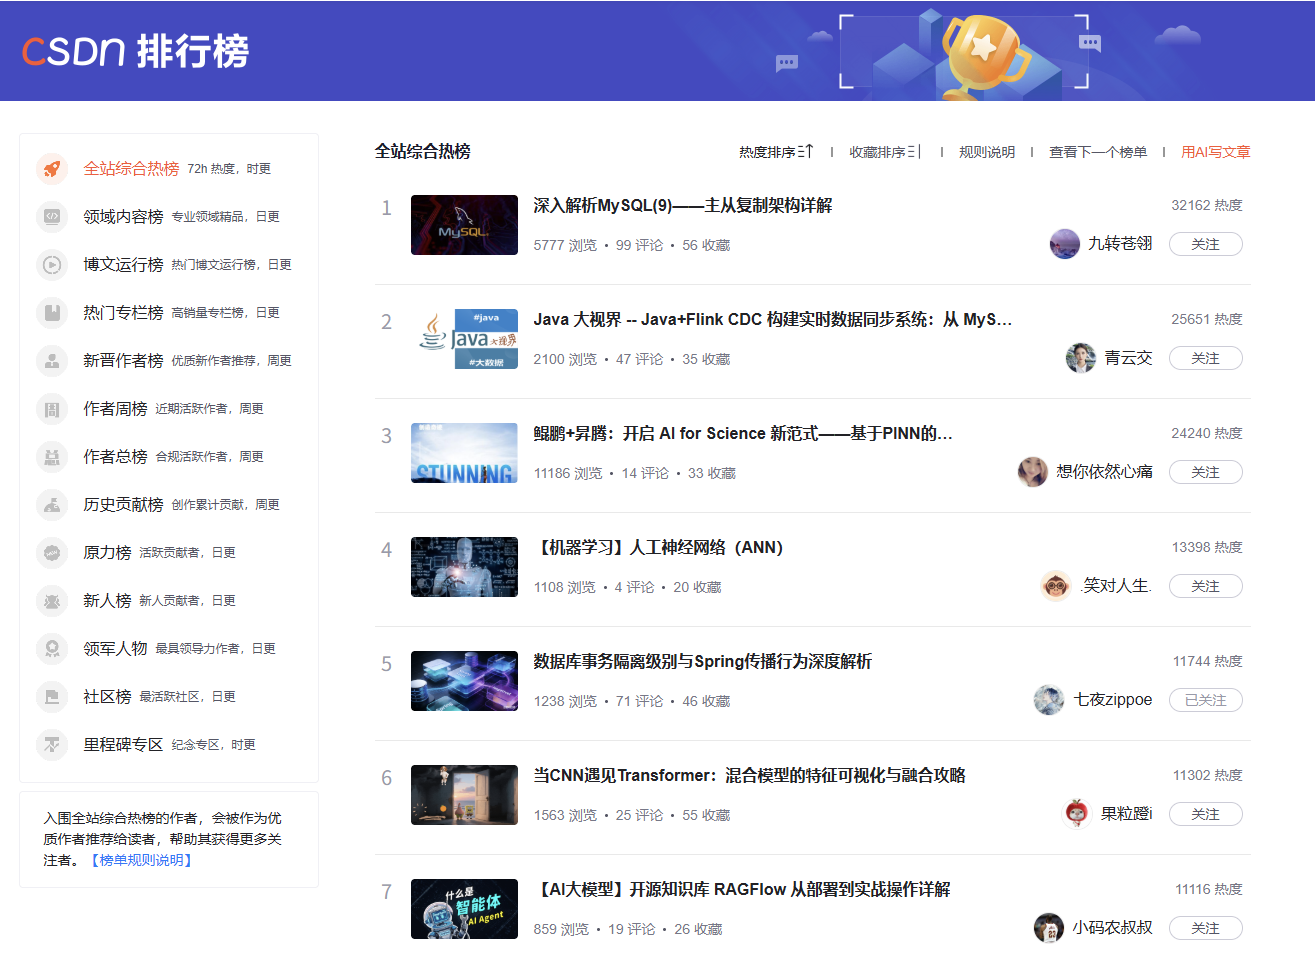
Task: Click the icon beside 里程碑专区
Action: coord(52,744)
